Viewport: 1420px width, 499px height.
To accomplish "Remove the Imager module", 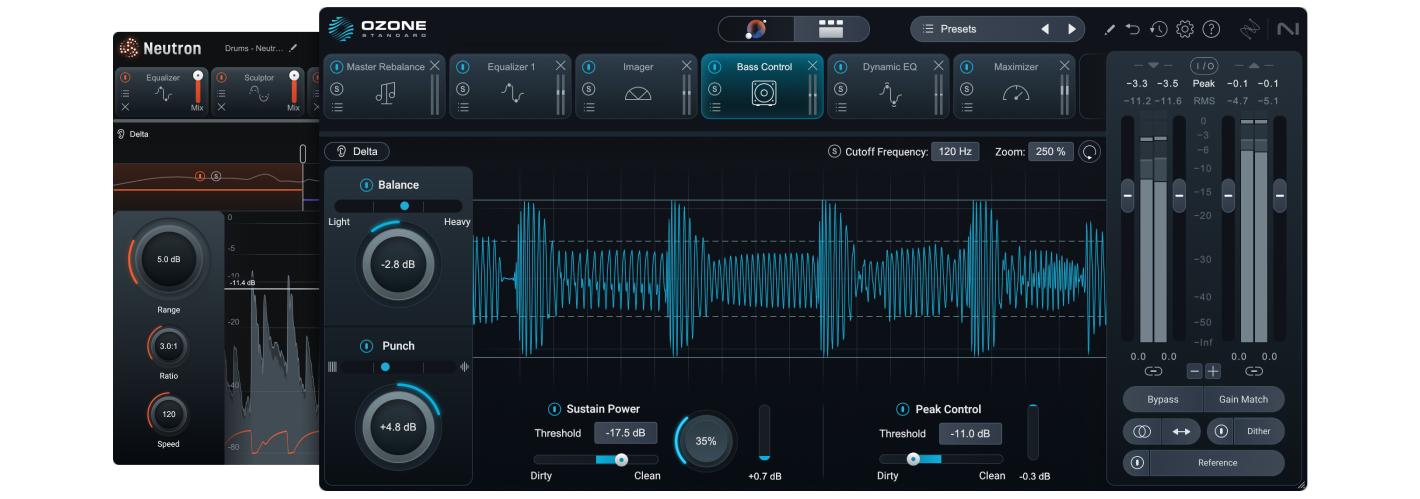I will click(686, 66).
